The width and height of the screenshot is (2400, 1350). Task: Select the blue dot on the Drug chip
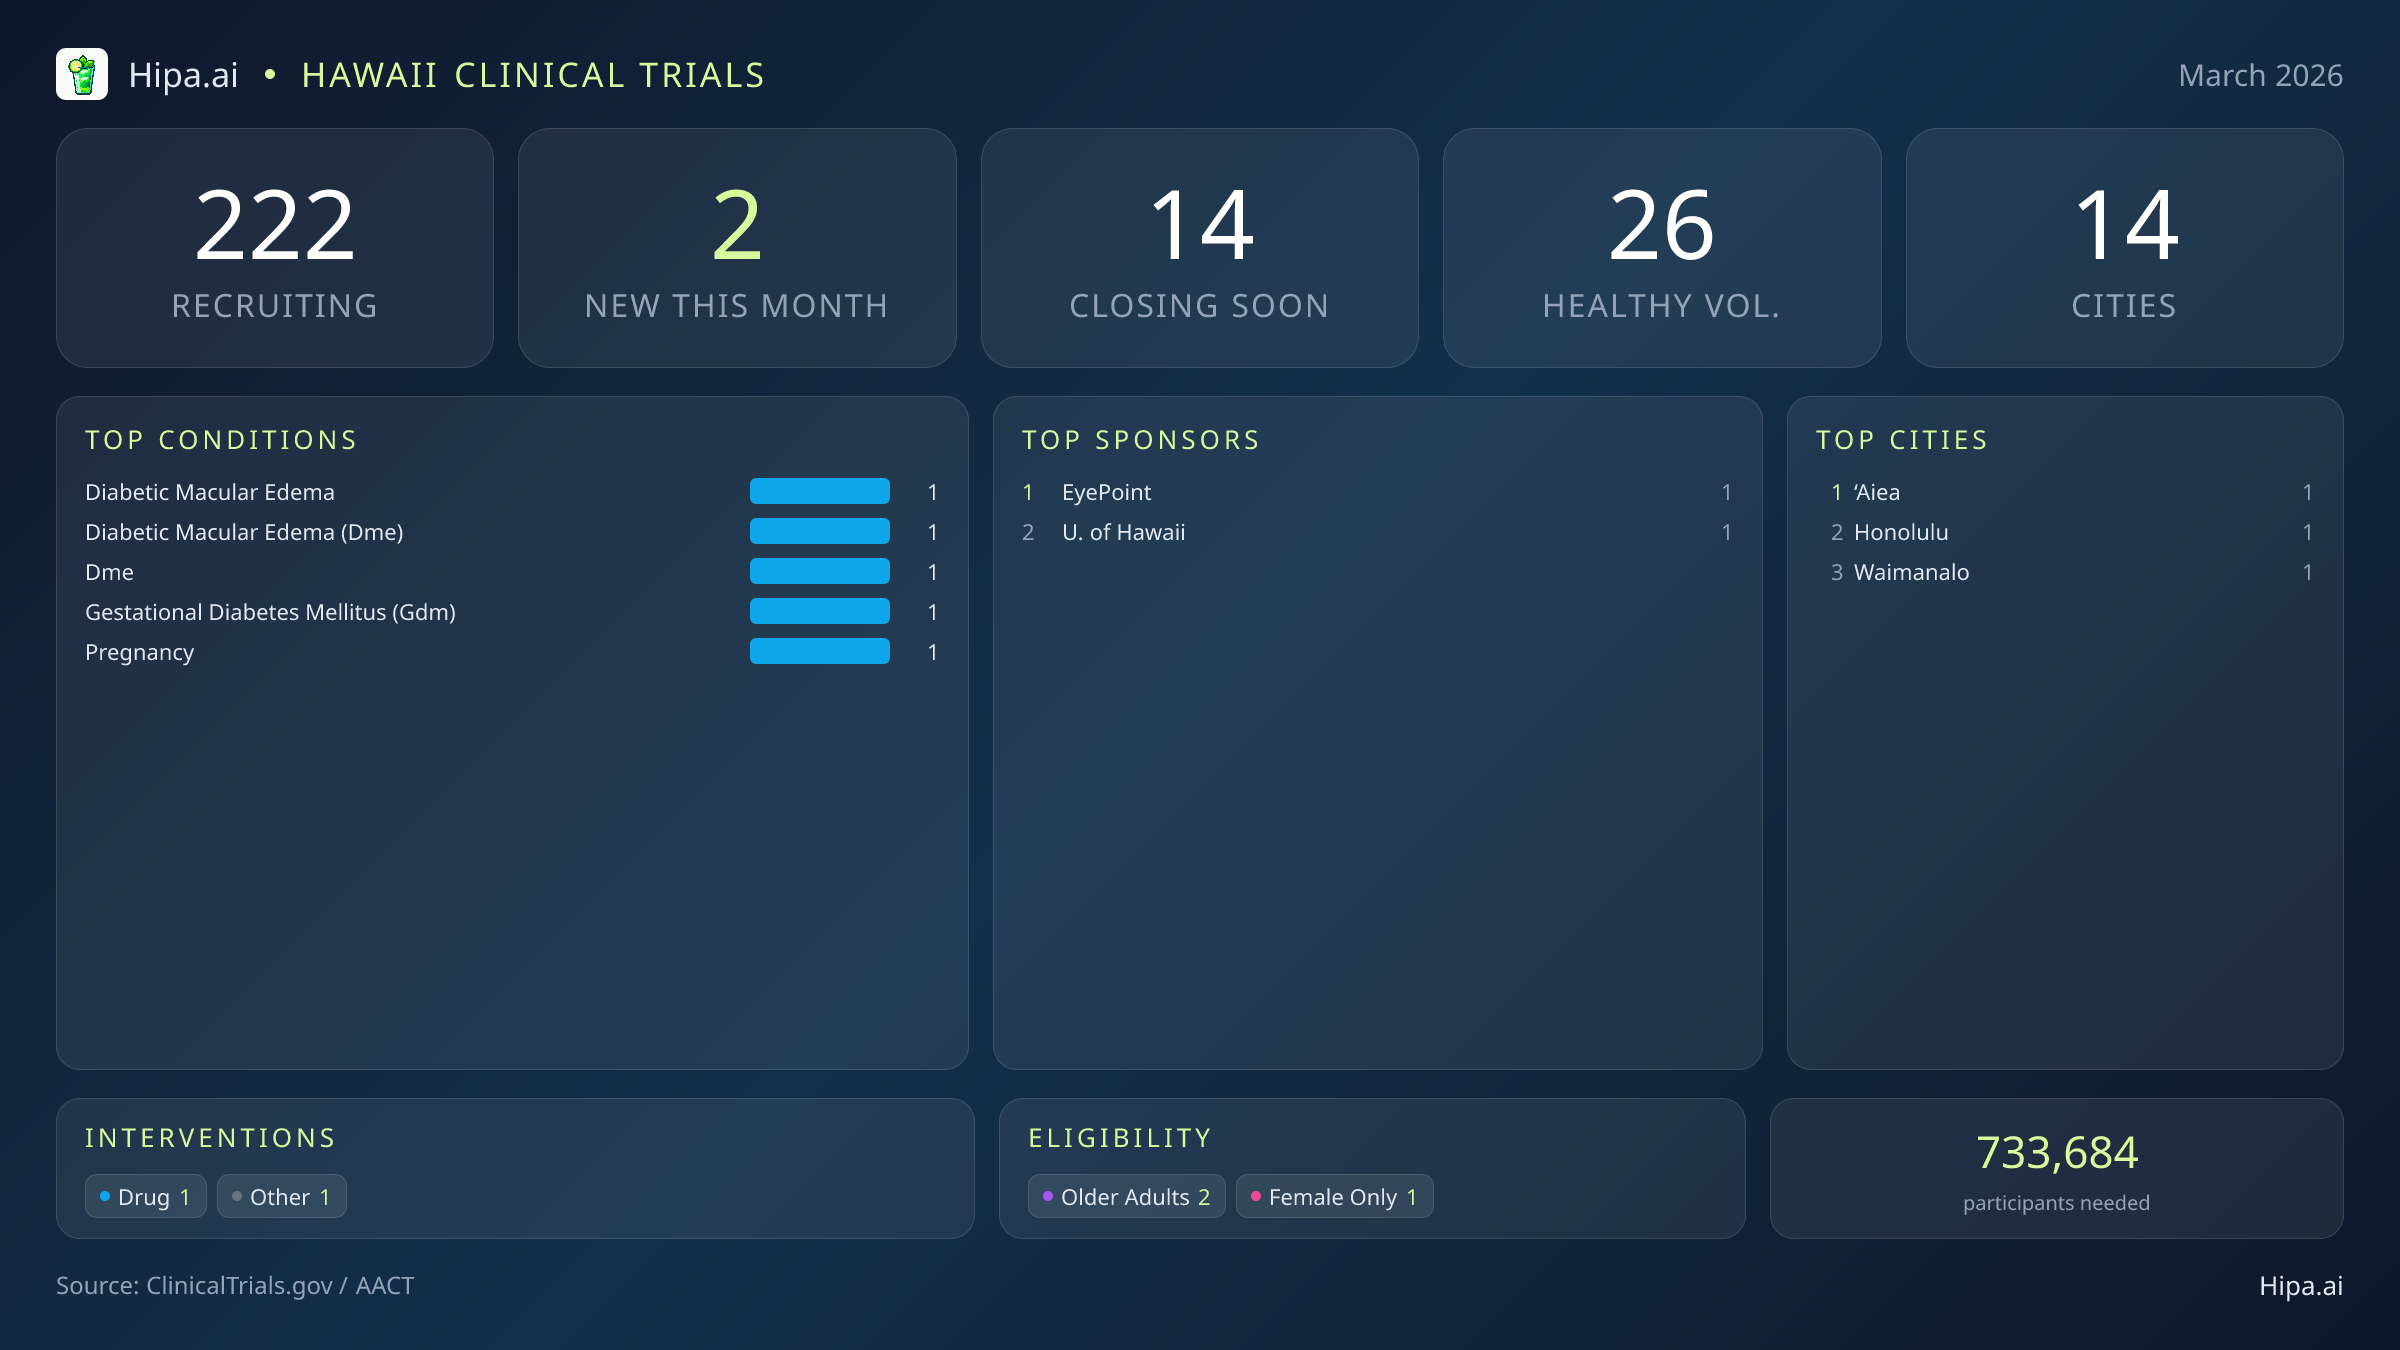click(x=104, y=1195)
